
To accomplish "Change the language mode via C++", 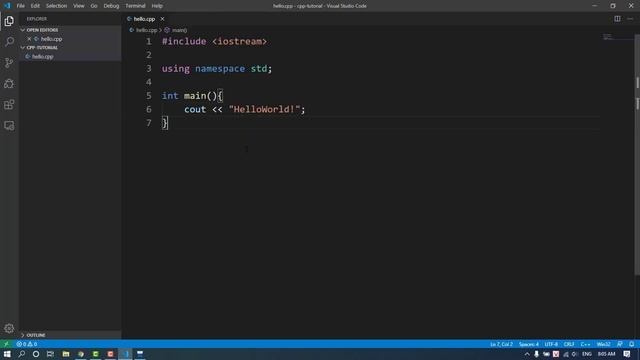I will point(585,344).
